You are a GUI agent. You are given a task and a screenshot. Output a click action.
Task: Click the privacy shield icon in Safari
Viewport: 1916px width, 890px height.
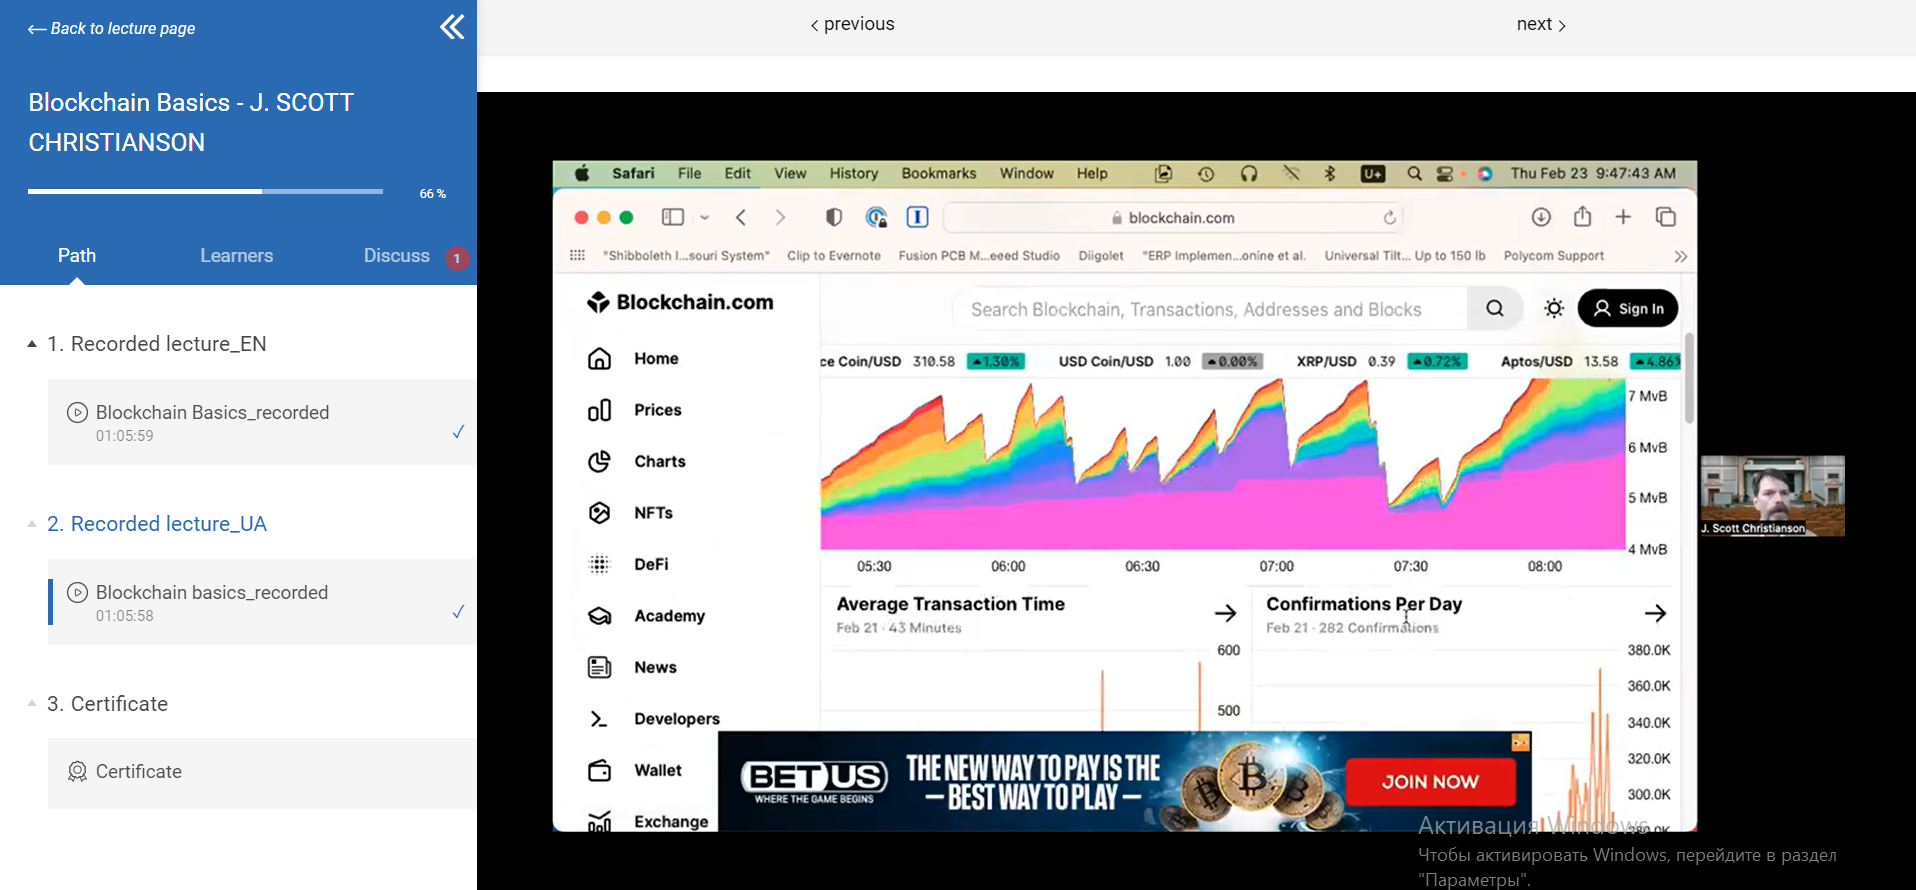click(834, 217)
